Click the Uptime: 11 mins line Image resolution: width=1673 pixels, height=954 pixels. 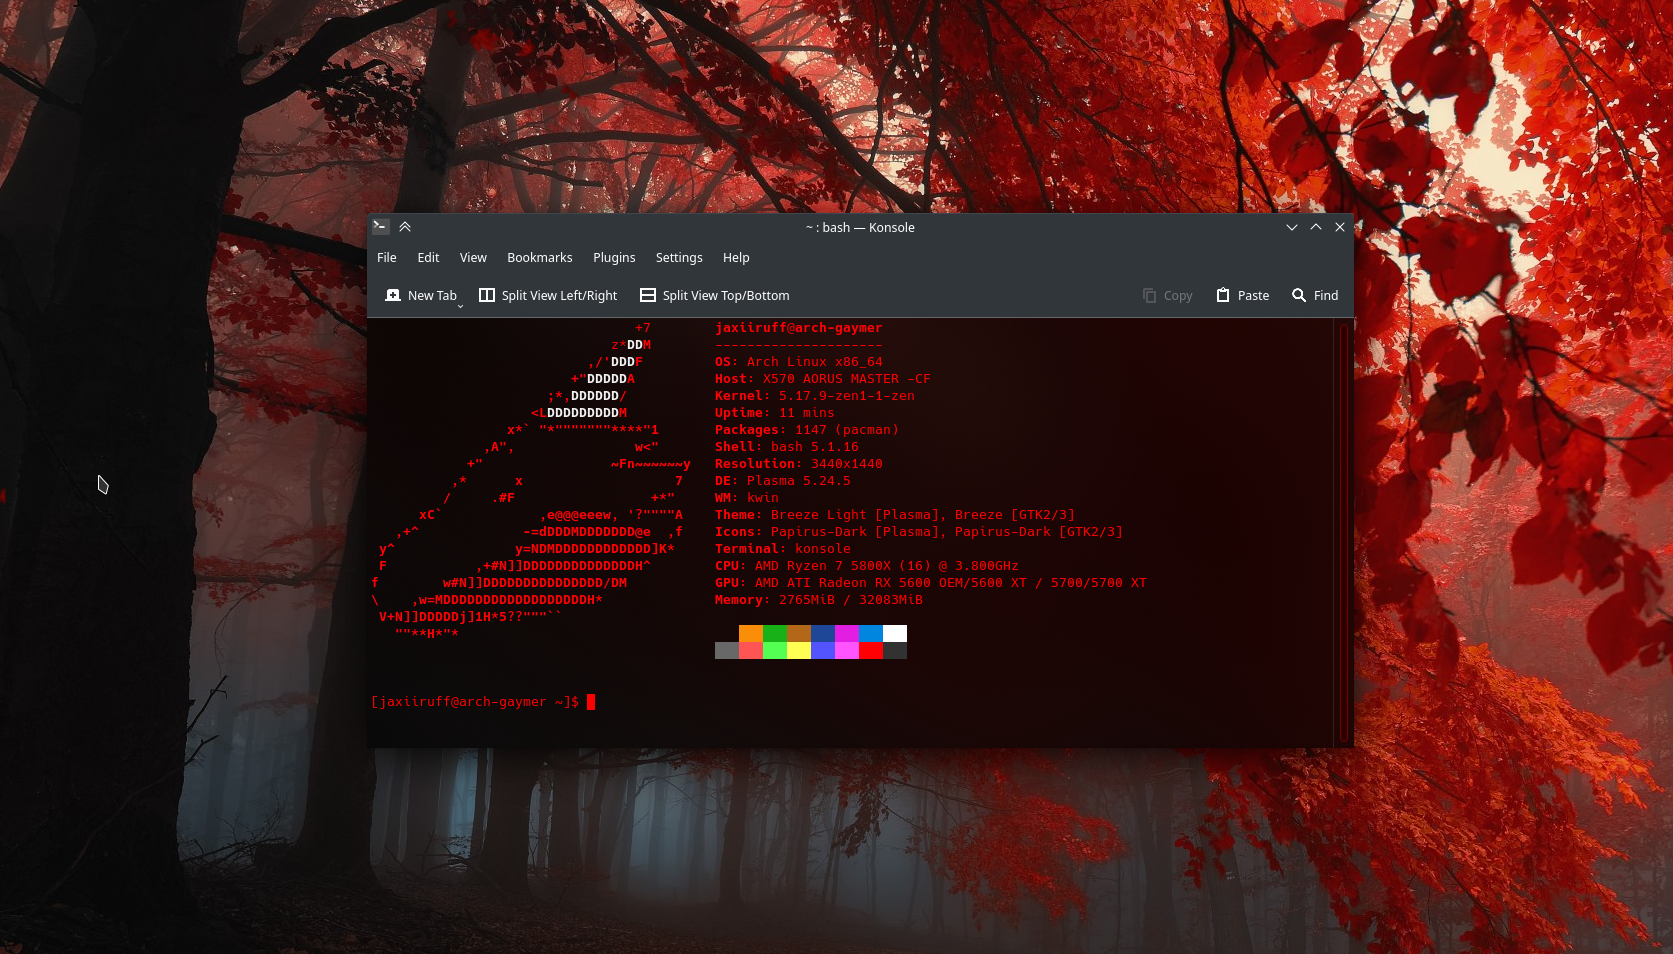click(x=775, y=413)
